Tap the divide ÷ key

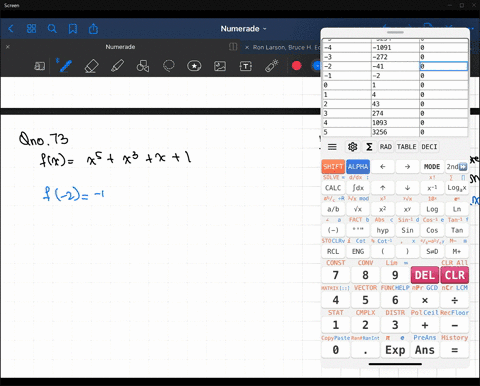click(x=455, y=300)
